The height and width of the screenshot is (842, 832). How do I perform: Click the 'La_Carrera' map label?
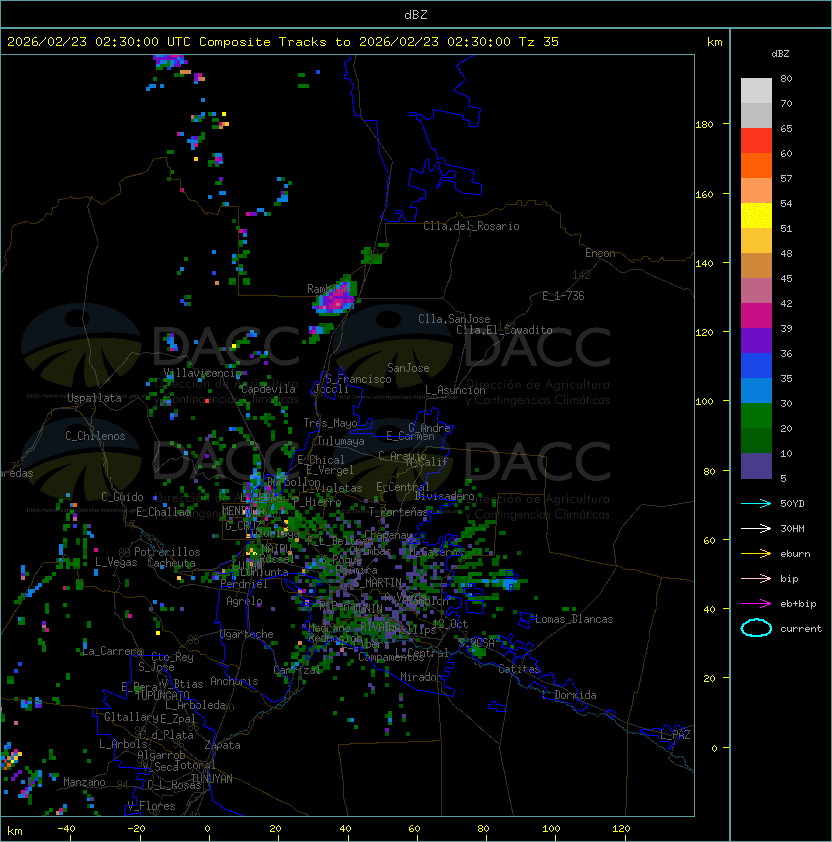pos(112,651)
